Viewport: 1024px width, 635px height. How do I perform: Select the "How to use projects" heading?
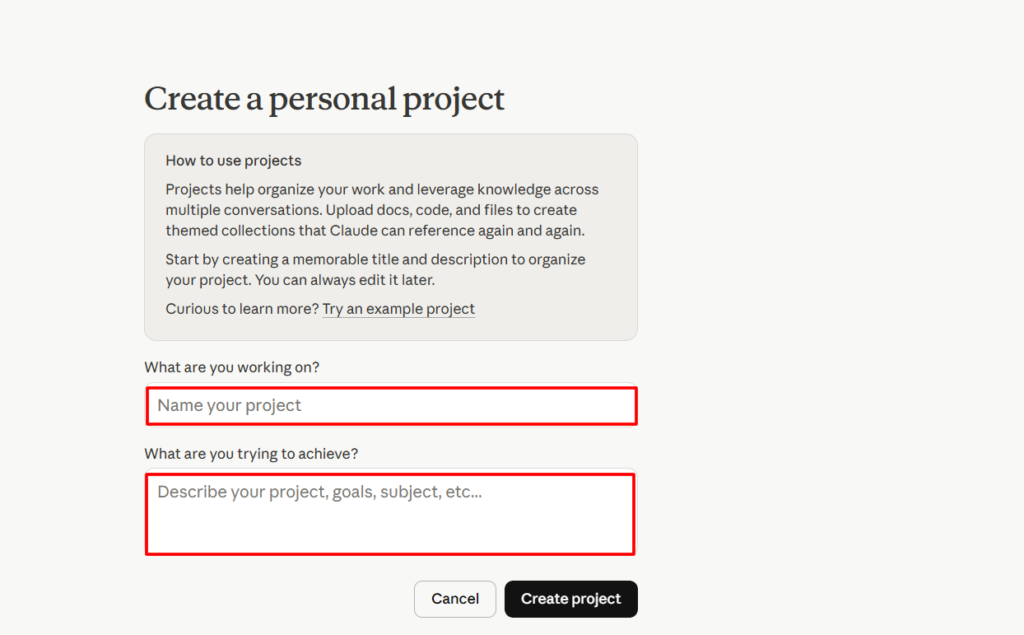click(233, 160)
